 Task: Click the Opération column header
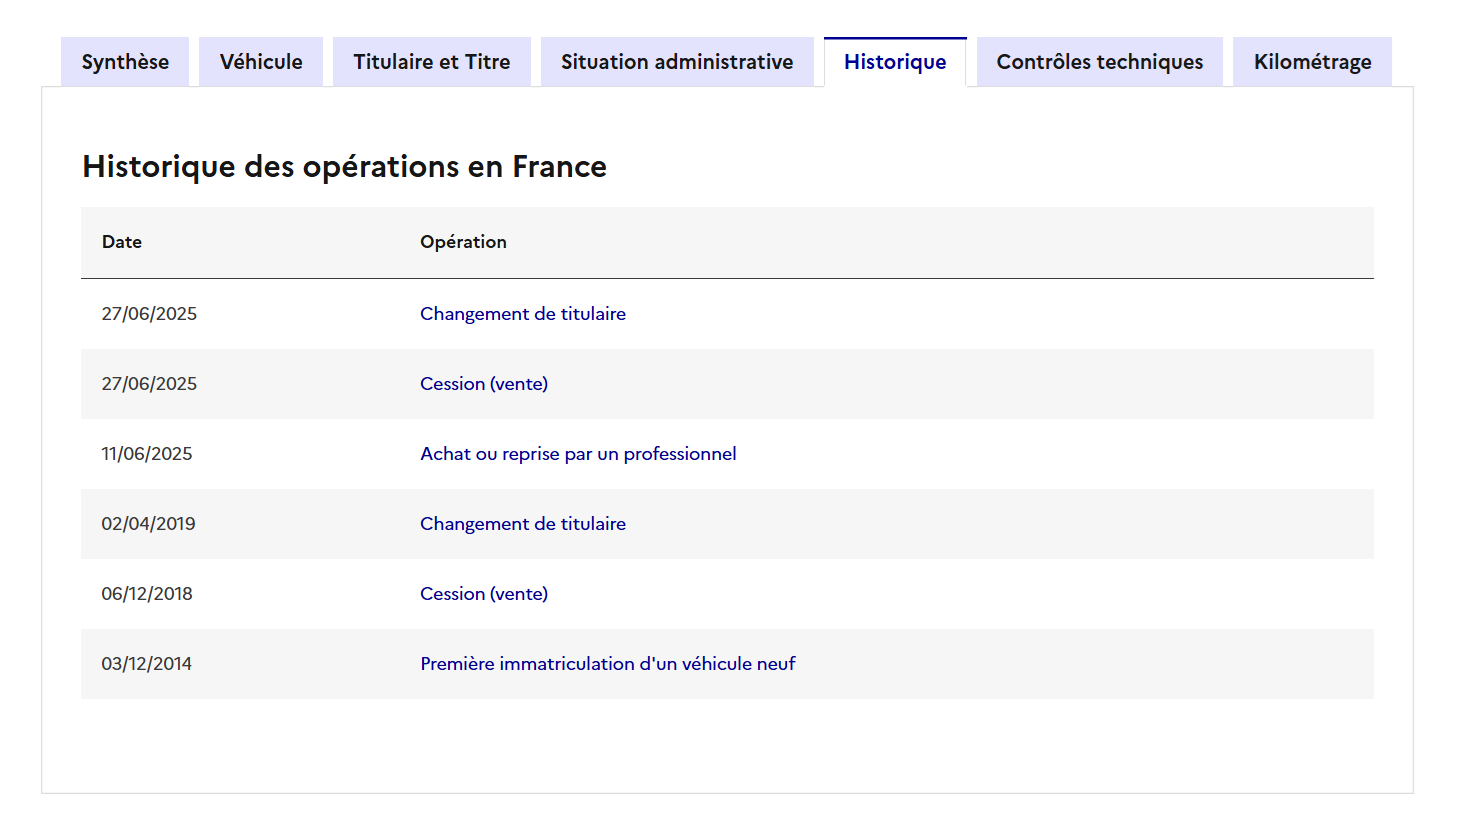pyautogui.click(x=463, y=242)
